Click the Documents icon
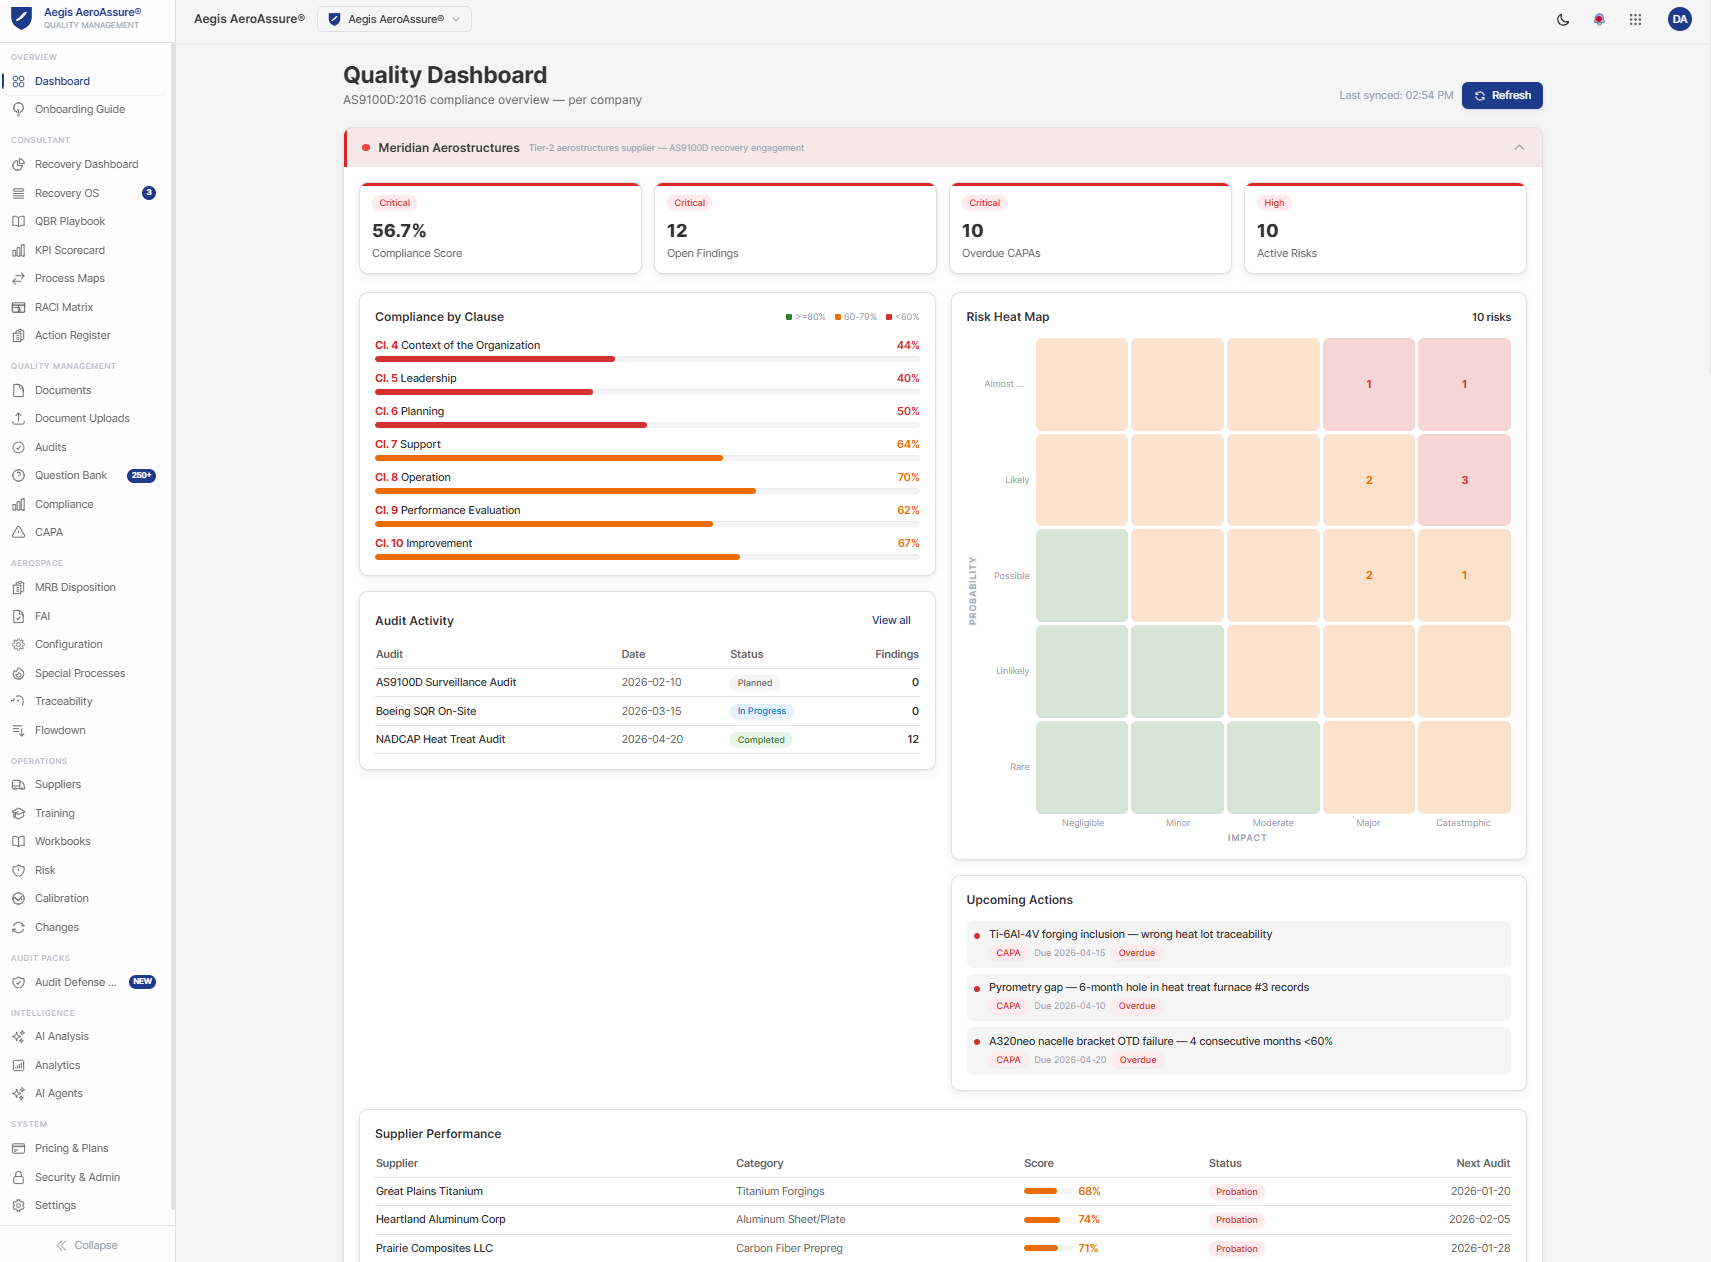Viewport: 1711px width, 1262px height. tap(18, 390)
